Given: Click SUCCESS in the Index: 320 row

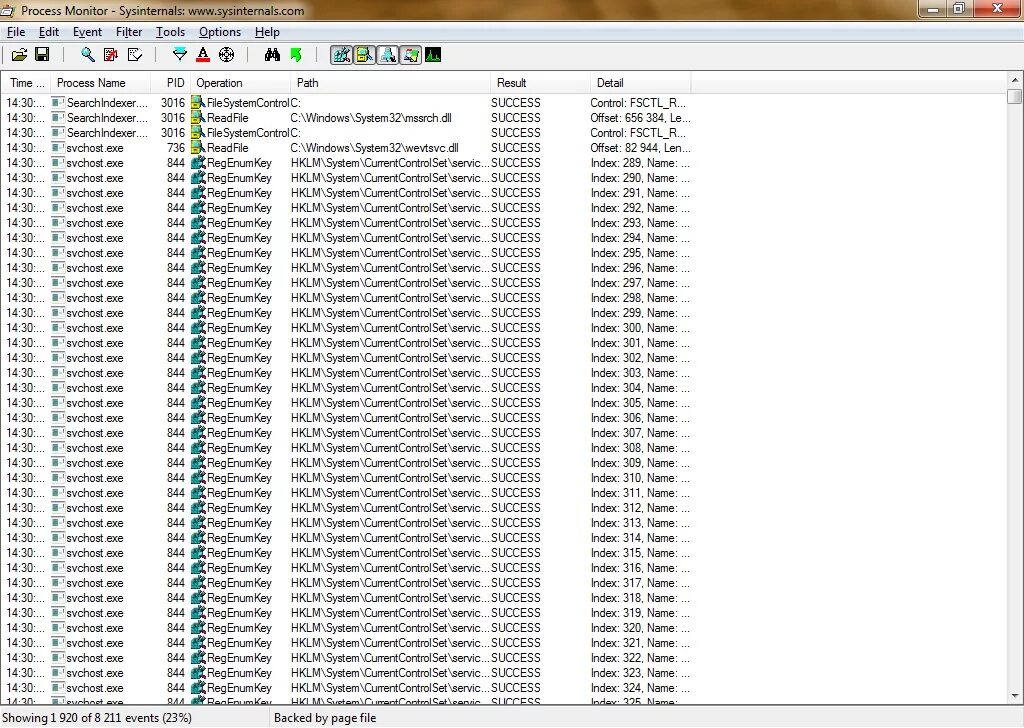Looking at the screenshot, I should coord(516,629).
